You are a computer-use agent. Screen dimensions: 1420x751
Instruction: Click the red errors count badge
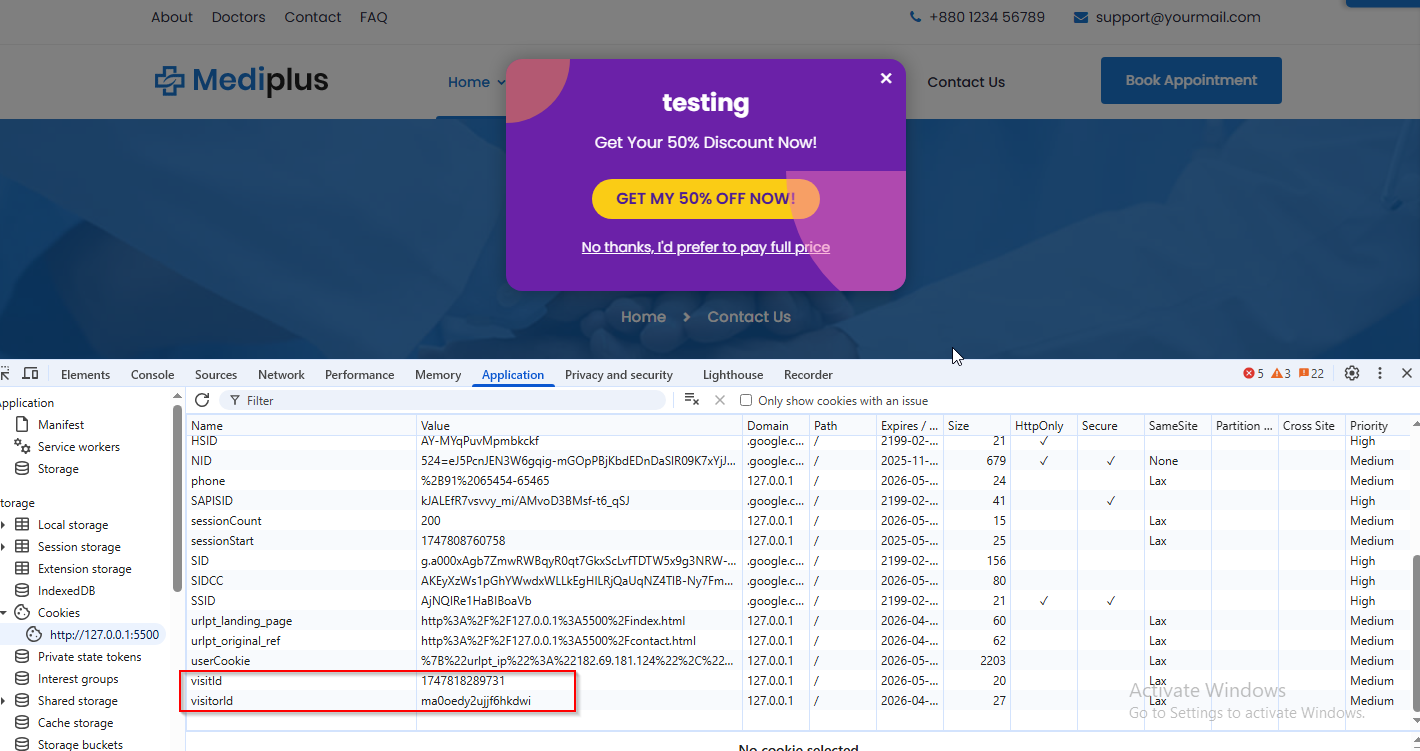point(1253,374)
